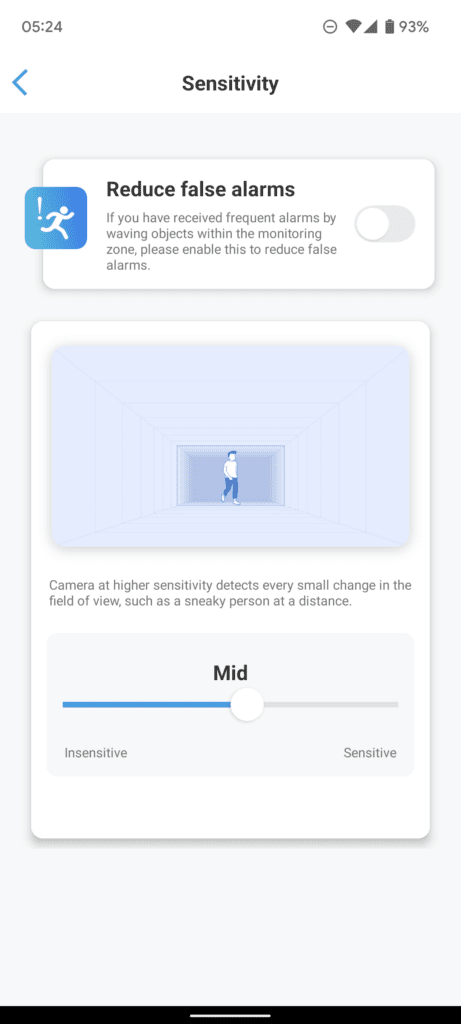Tap the Reduce false alarms heading
The width and height of the screenshot is (461, 1024).
point(200,189)
